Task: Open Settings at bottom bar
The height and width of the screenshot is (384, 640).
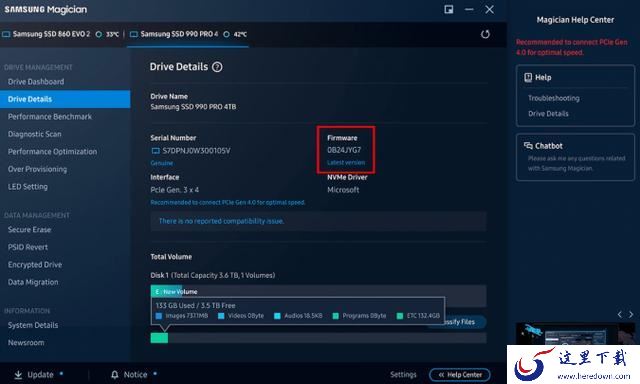Action: (x=403, y=375)
